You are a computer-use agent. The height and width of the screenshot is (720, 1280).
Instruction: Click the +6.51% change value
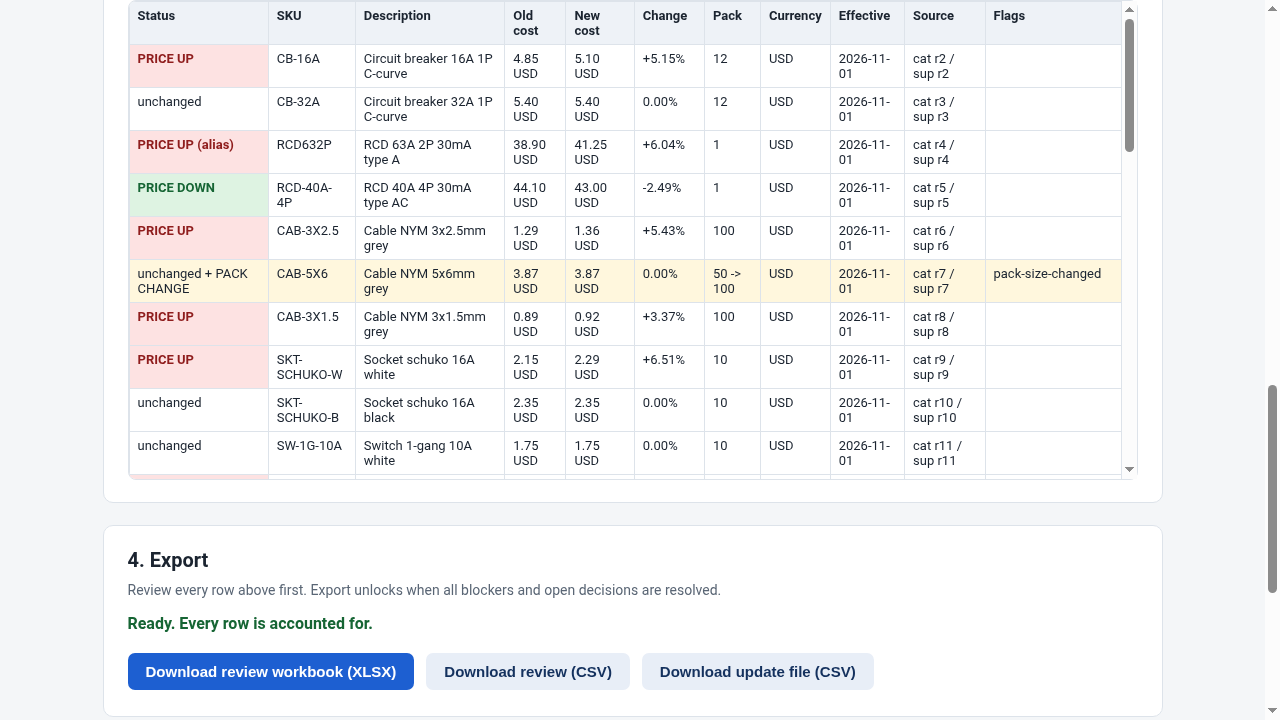pyautogui.click(x=664, y=360)
